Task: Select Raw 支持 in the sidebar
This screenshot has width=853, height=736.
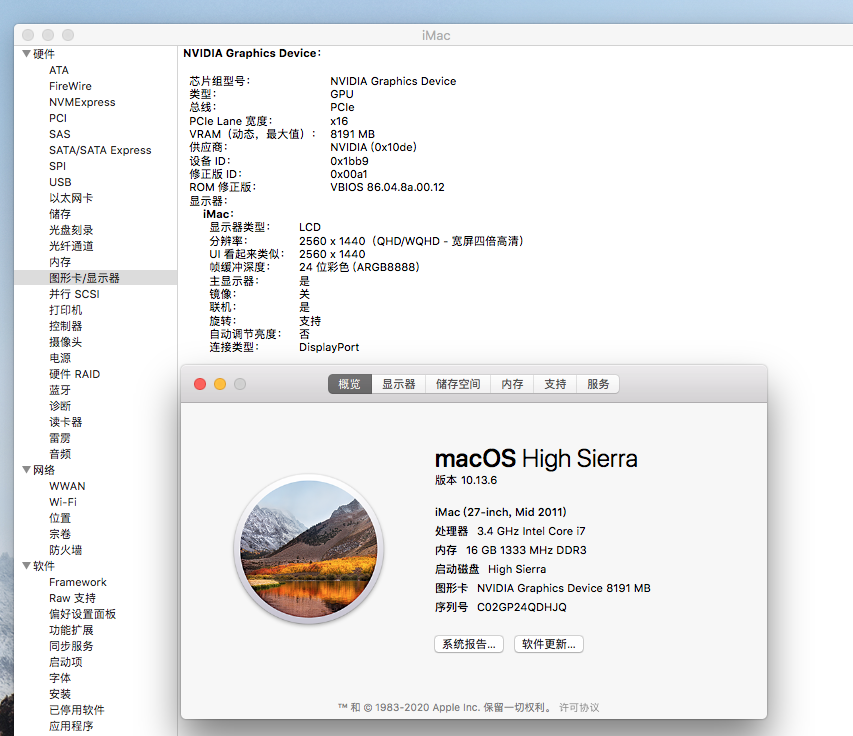Action: coord(72,598)
